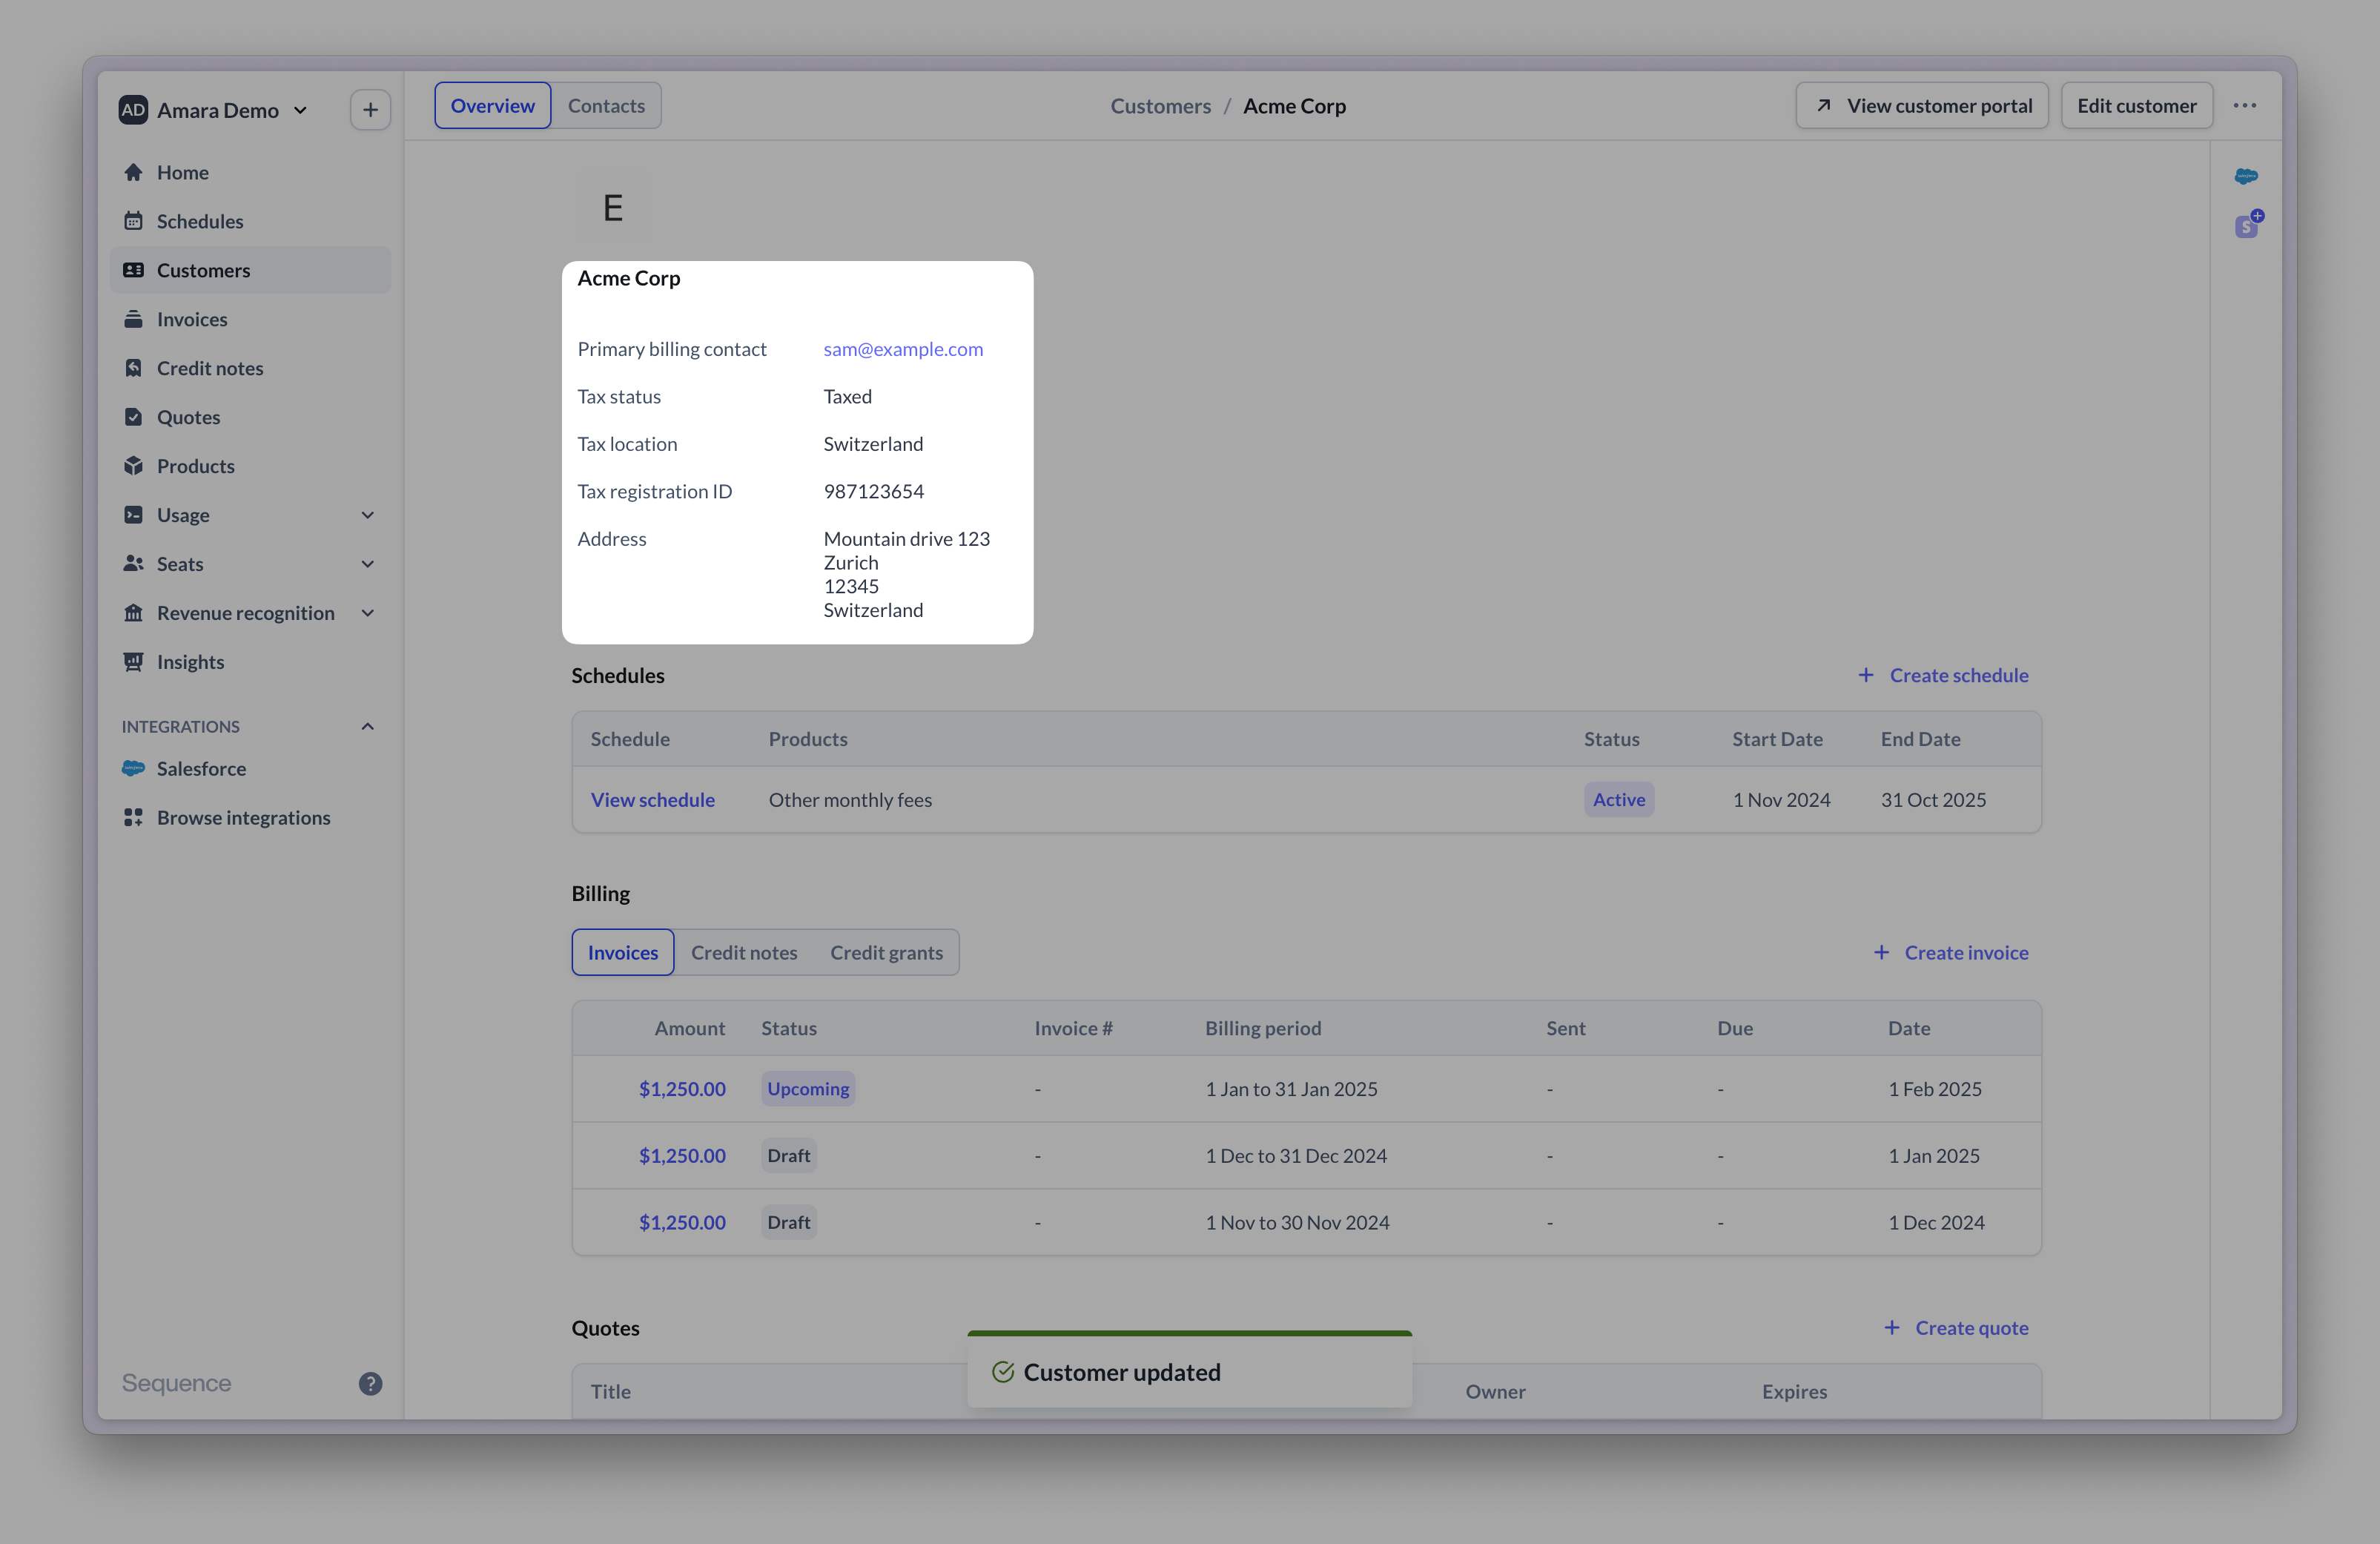Viewport: 2380px width, 1544px height.
Task: Switch to the Overview tab
Action: (492, 106)
